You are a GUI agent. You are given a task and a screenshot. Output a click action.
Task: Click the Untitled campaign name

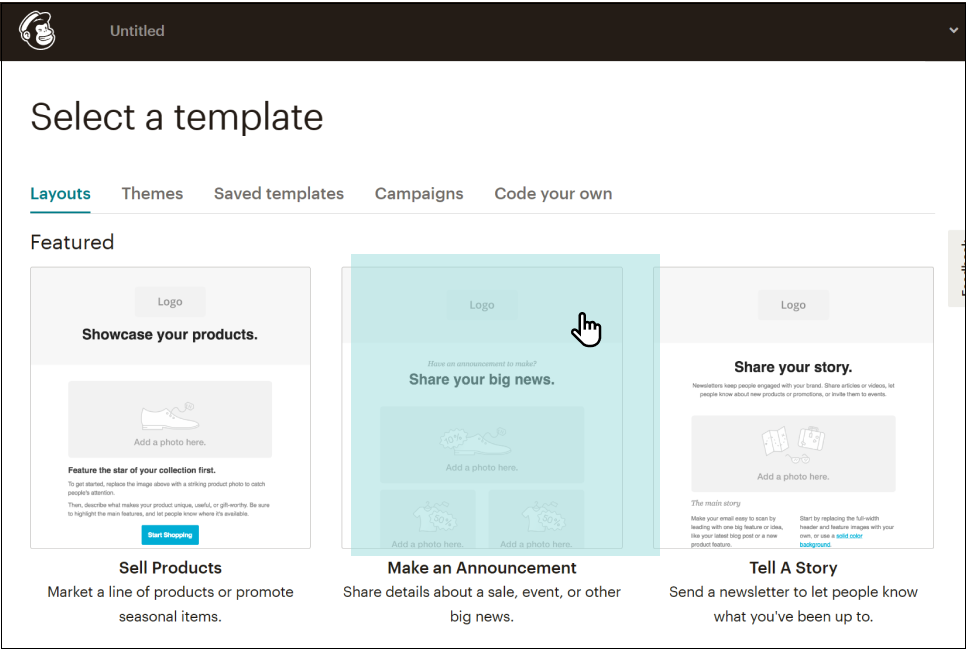coord(137,31)
